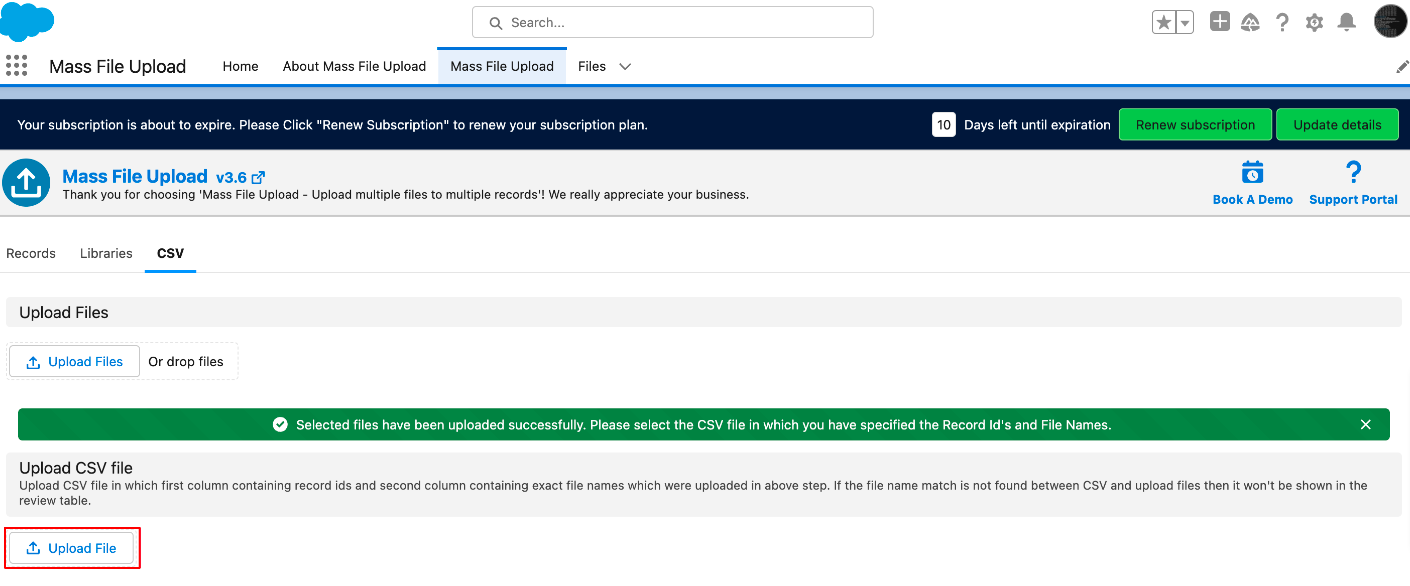Screen dimensions: 1410x586
Task: Open the Files nav tab
Action: point(592,66)
